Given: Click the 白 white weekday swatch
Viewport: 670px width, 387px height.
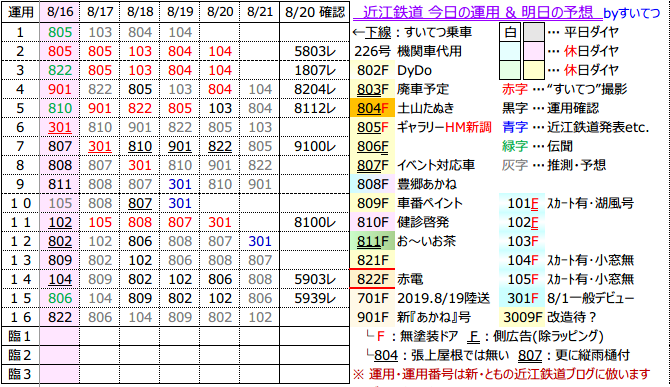Looking at the screenshot, I should point(510,32).
